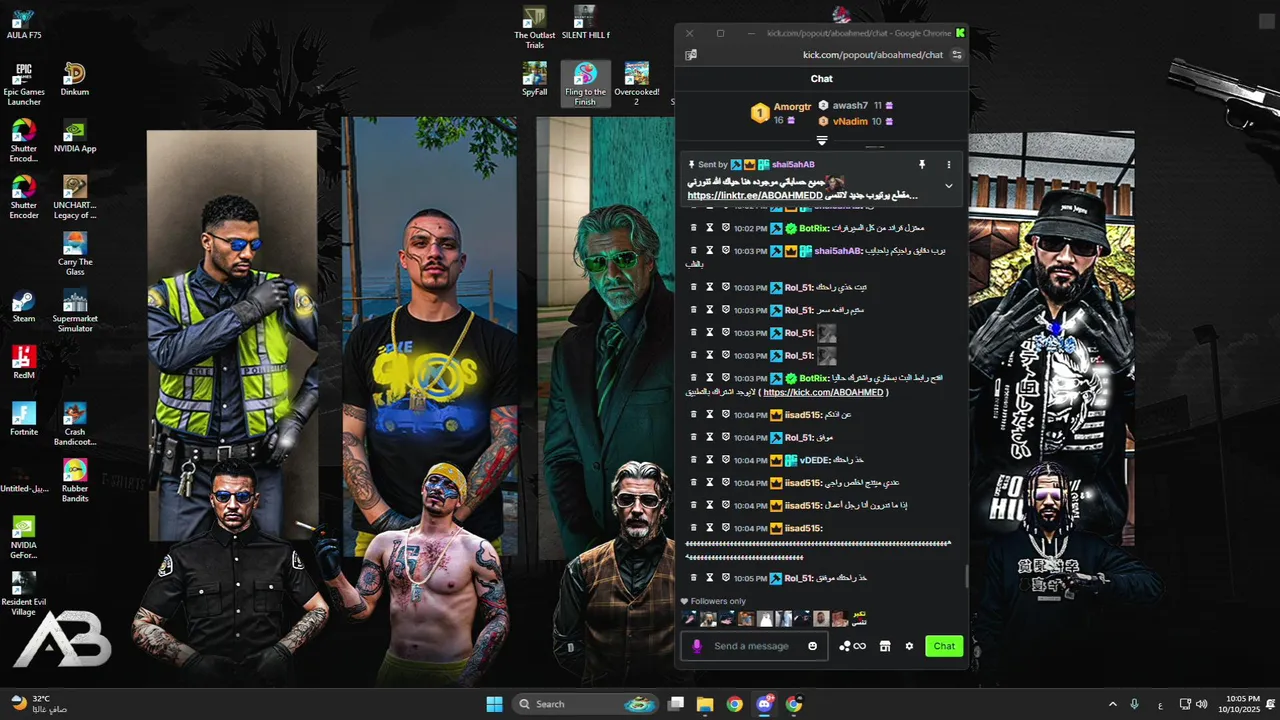Click the green Chat send button
Viewport: 1280px width, 720px height.
click(x=944, y=646)
